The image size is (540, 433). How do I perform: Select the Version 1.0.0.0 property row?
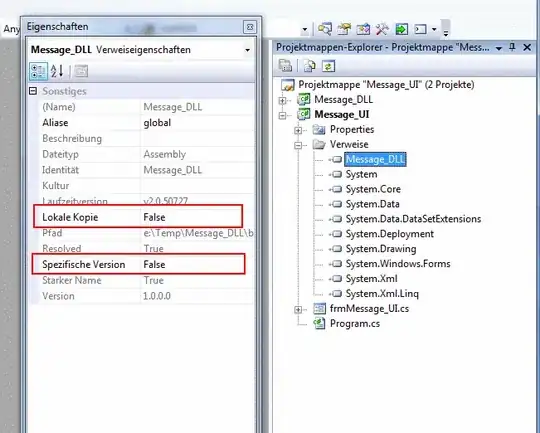pyautogui.click(x=142, y=296)
